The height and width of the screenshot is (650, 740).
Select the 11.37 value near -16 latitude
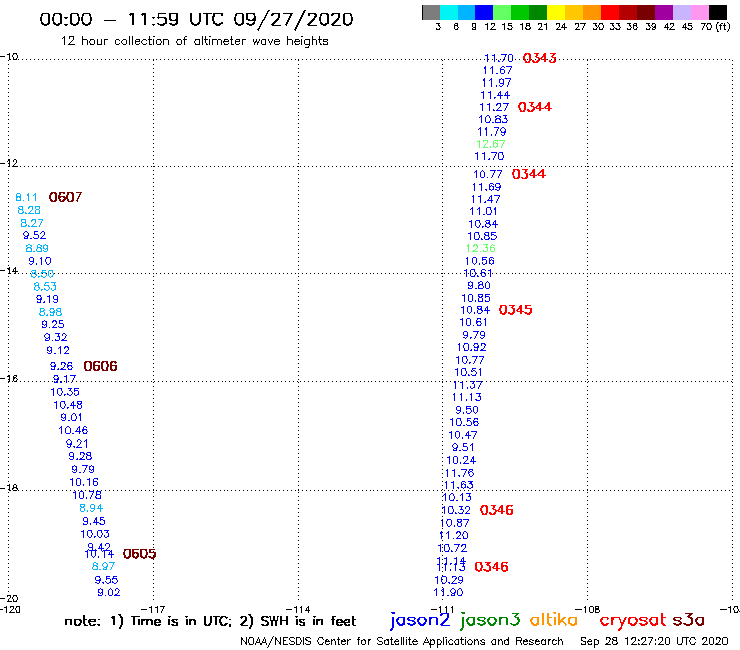pyautogui.click(x=468, y=385)
